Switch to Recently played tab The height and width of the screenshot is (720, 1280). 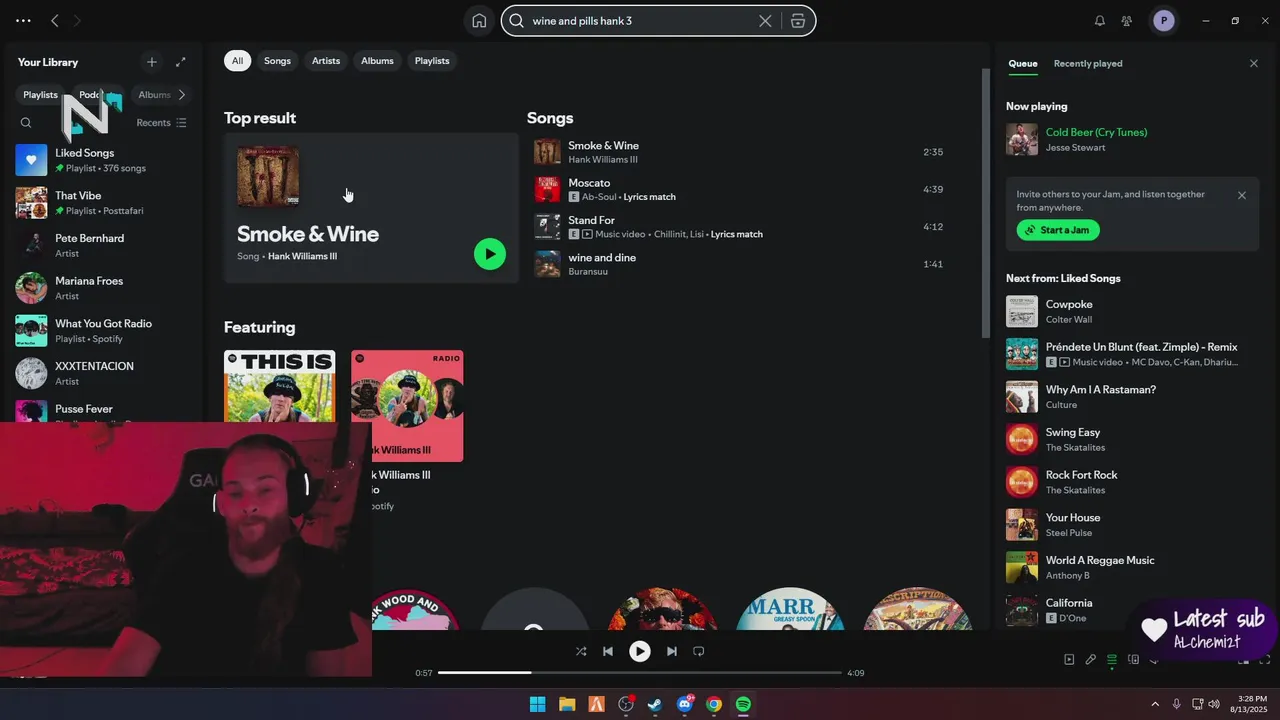1088,63
